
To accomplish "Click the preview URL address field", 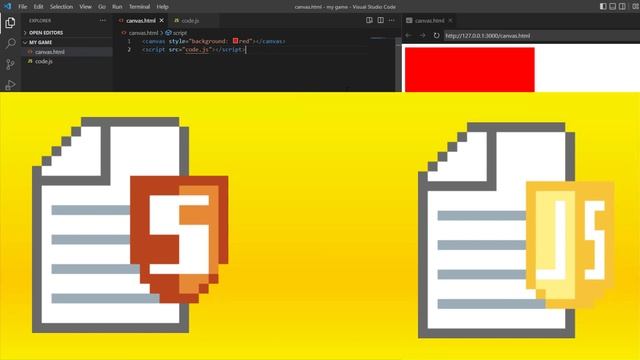I will pyautogui.click(x=541, y=36).
